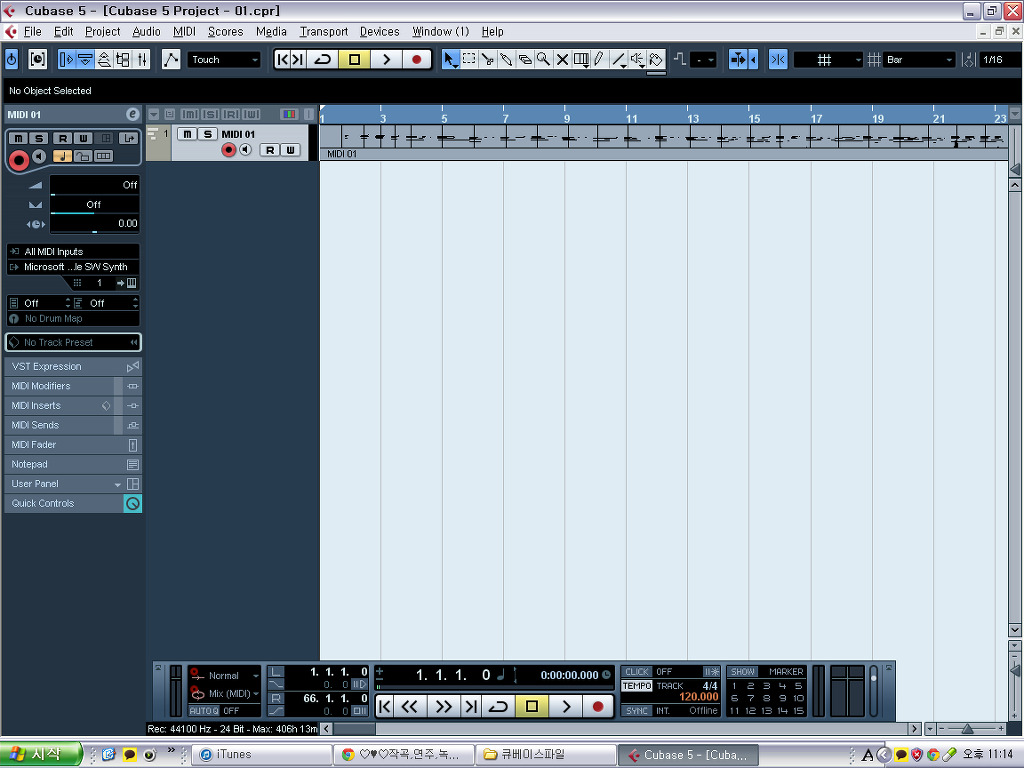Open the Mixer window icon
Viewport: 1024px width, 768px height.
click(x=142, y=59)
